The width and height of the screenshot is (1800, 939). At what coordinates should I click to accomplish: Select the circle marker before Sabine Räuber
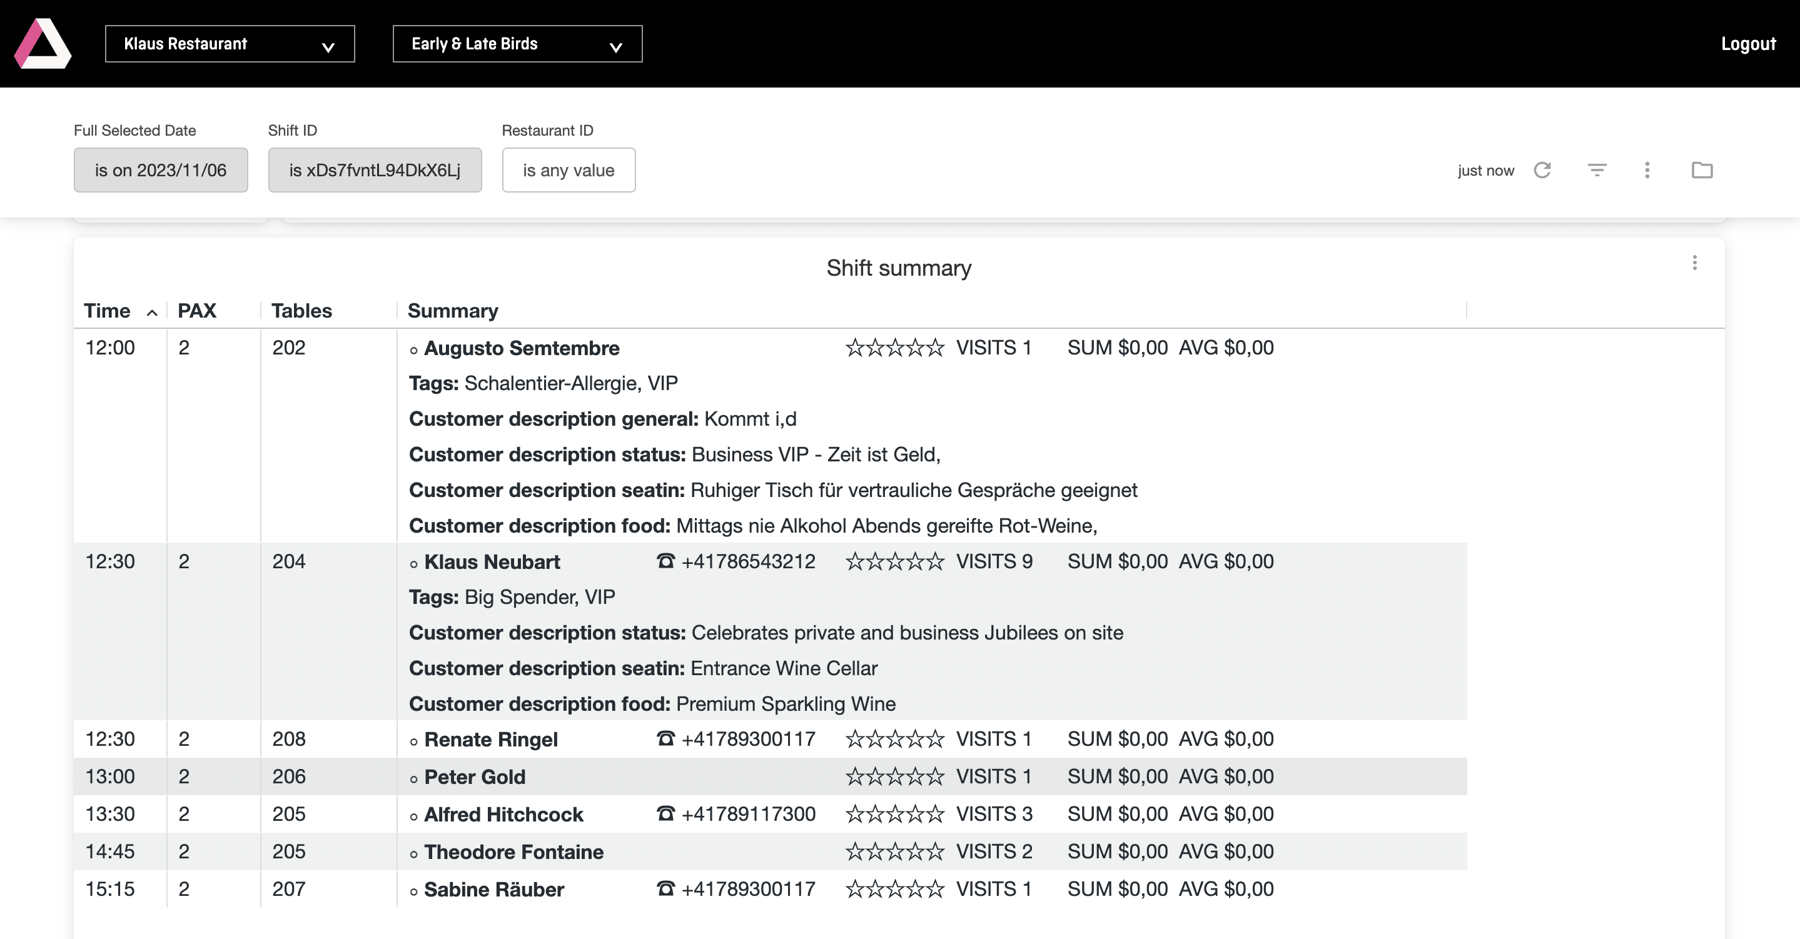(414, 891)
